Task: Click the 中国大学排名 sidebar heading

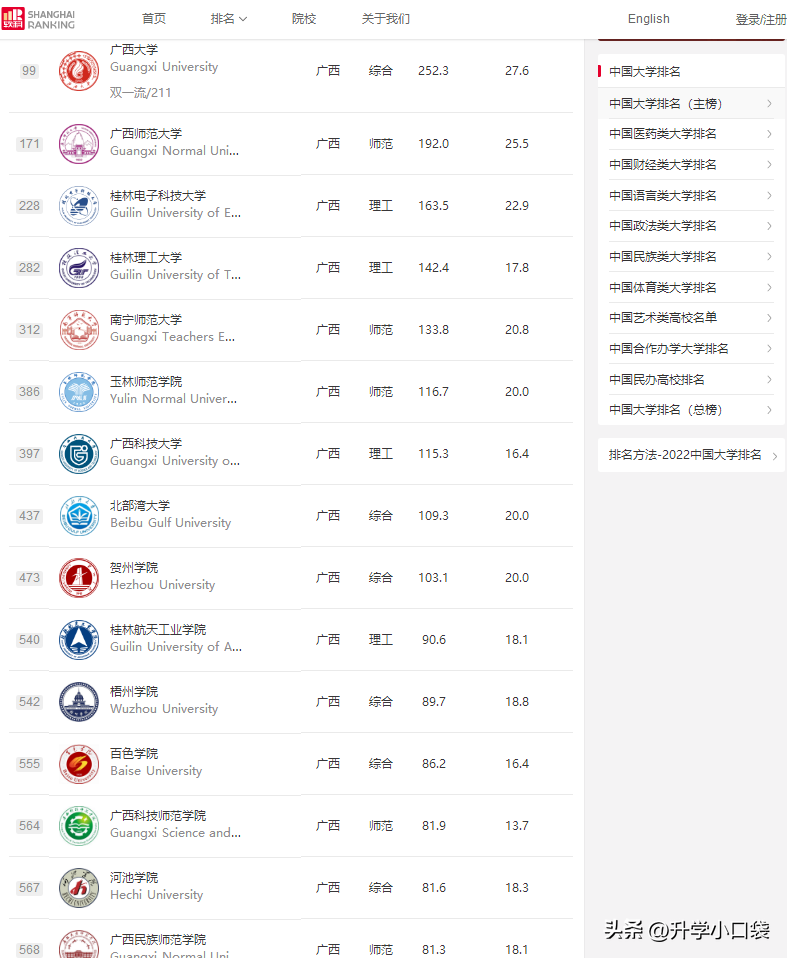Action: (645, 71)
